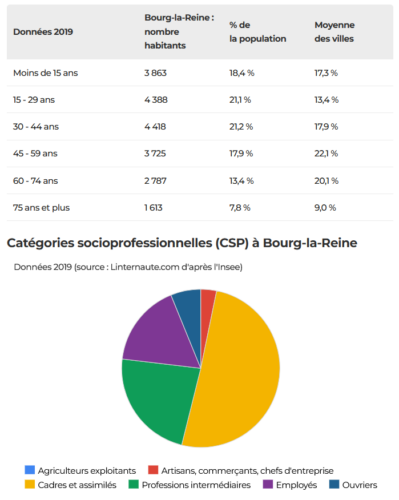Image resolution: width=399 pixels, height=500 pixels.
Task: Click the Moins de 15 ans row label
Action: click(46, 73)
